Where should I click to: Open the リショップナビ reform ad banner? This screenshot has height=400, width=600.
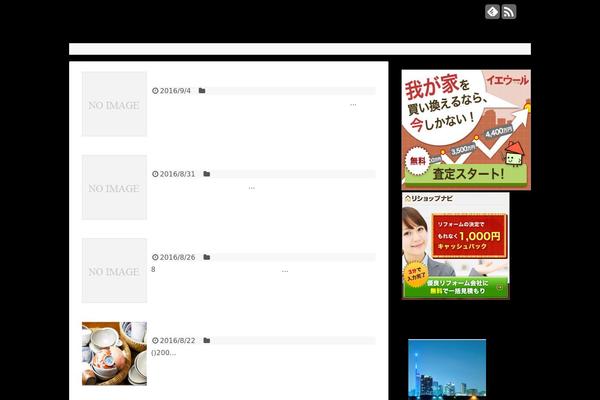tap(455, 246)
